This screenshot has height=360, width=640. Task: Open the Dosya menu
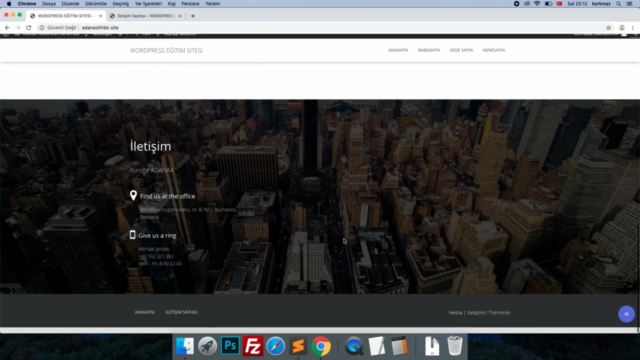click(49, 4)
